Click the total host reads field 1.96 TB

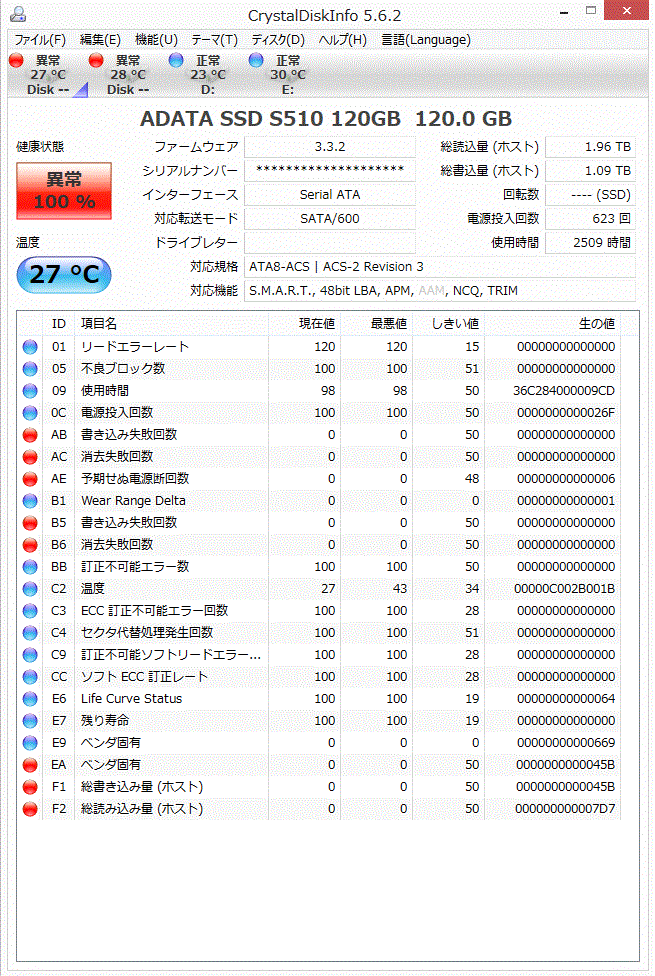[590, 147]
